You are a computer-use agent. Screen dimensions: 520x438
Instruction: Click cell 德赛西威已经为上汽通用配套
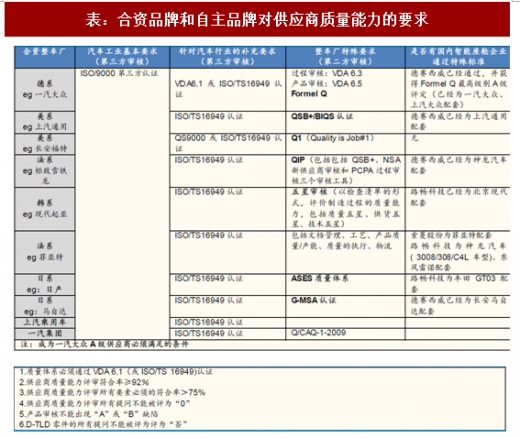click(458, 122)
